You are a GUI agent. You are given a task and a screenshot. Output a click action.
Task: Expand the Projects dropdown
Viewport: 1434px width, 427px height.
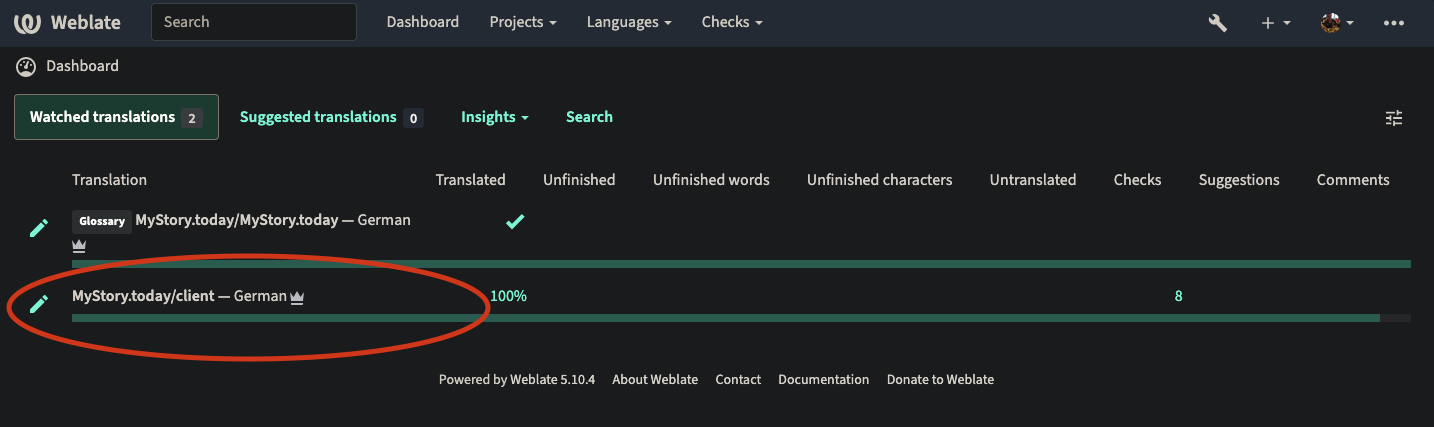[x=523, y=22]
